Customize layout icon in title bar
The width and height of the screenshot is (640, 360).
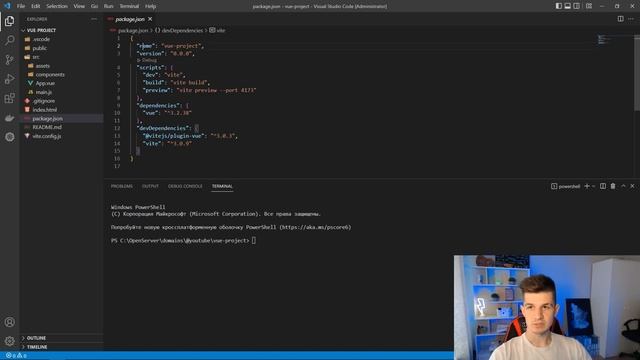[x=589, y=6]
